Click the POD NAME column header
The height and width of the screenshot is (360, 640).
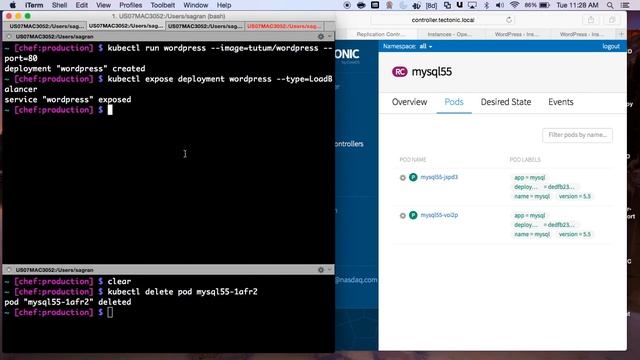413,160
